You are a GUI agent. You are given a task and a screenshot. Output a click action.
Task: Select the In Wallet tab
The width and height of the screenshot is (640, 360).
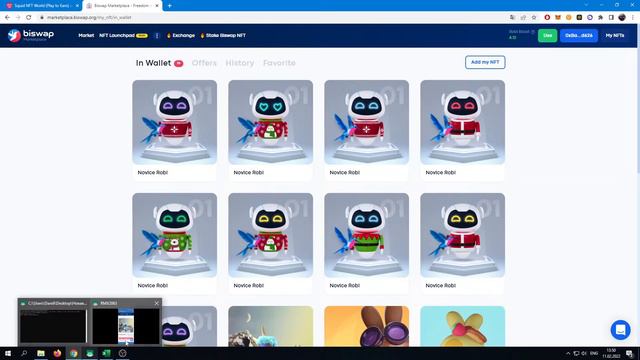(x=159, y=63)
